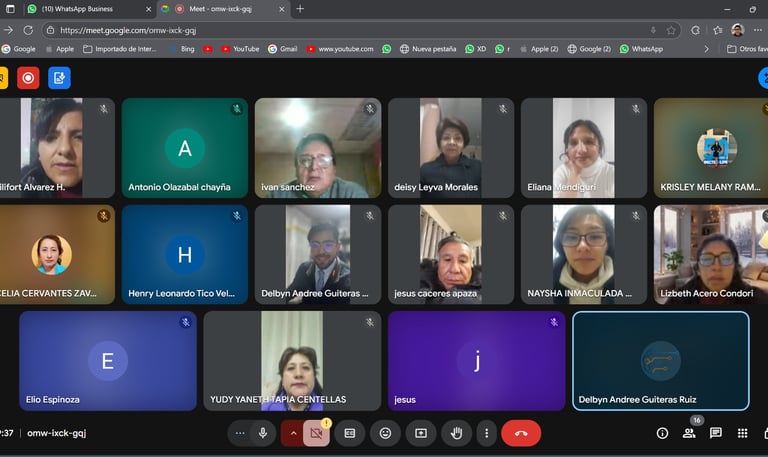This screenshot has width=768, height=457.
Task: Select jesus caceres apaza video tile
Action: pyautogui.click(x=451, y=254)
